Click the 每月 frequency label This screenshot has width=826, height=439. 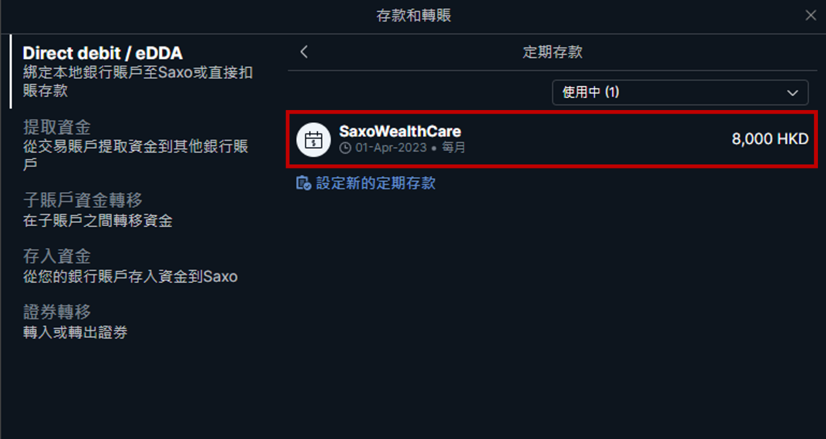[453, 148]
